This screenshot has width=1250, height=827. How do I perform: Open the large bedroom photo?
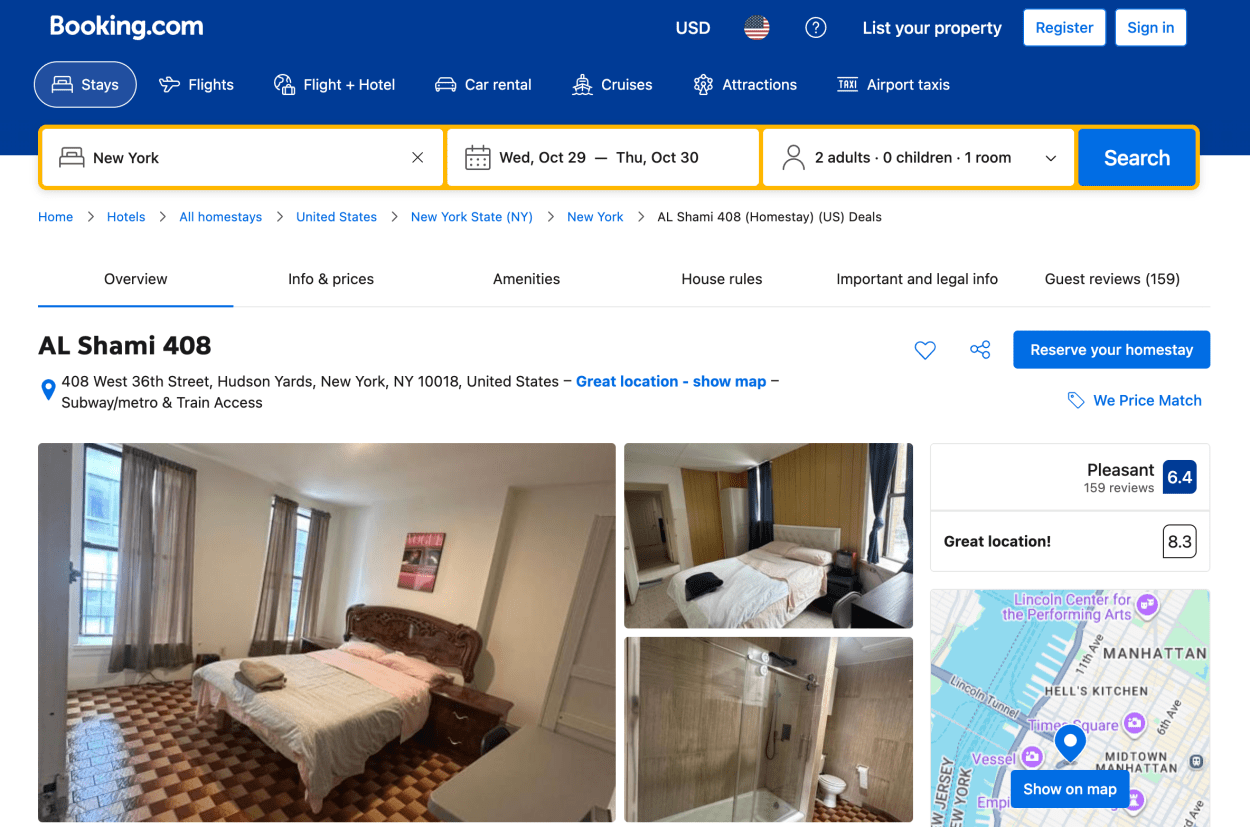(327, 633)
